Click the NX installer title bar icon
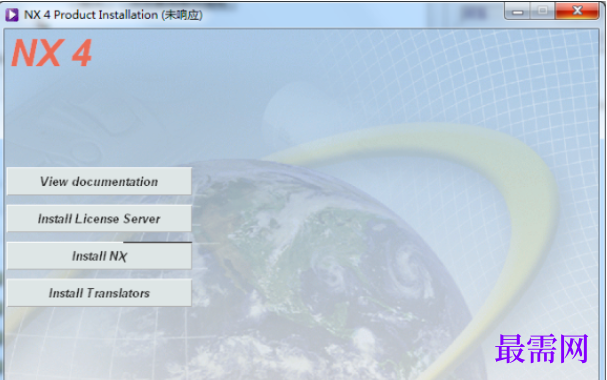This screenshot has height=380, width=607. pyautogui.click(x=12, y=15)
